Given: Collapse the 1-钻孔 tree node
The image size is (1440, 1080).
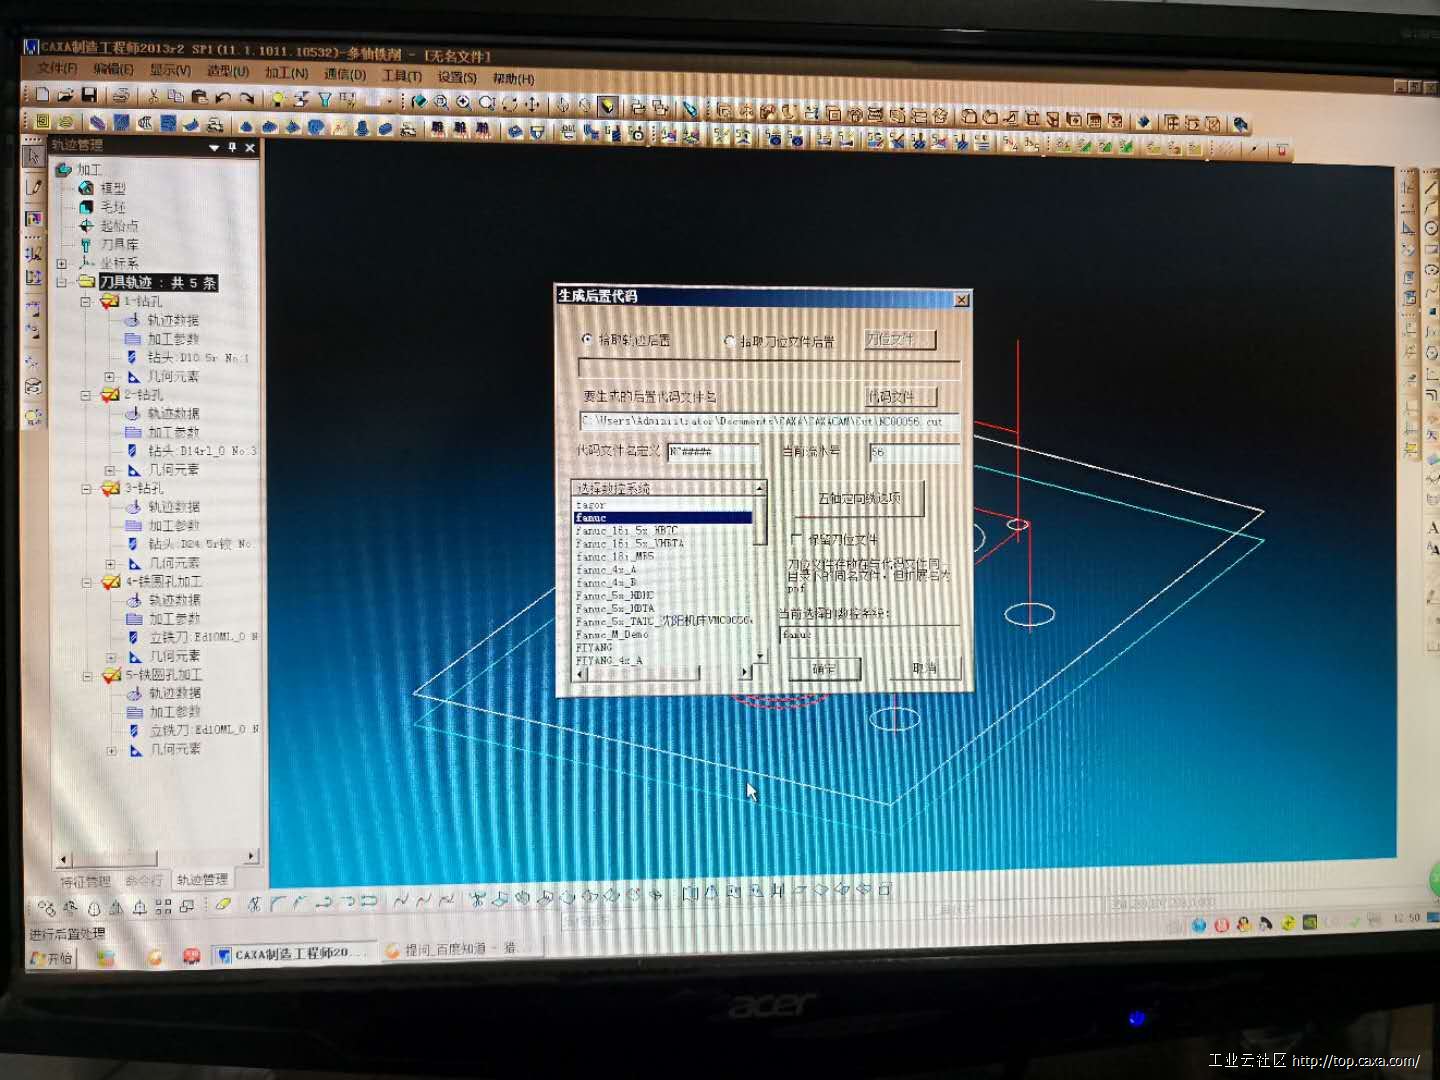Looking at the screenshot, I should 86,301.
